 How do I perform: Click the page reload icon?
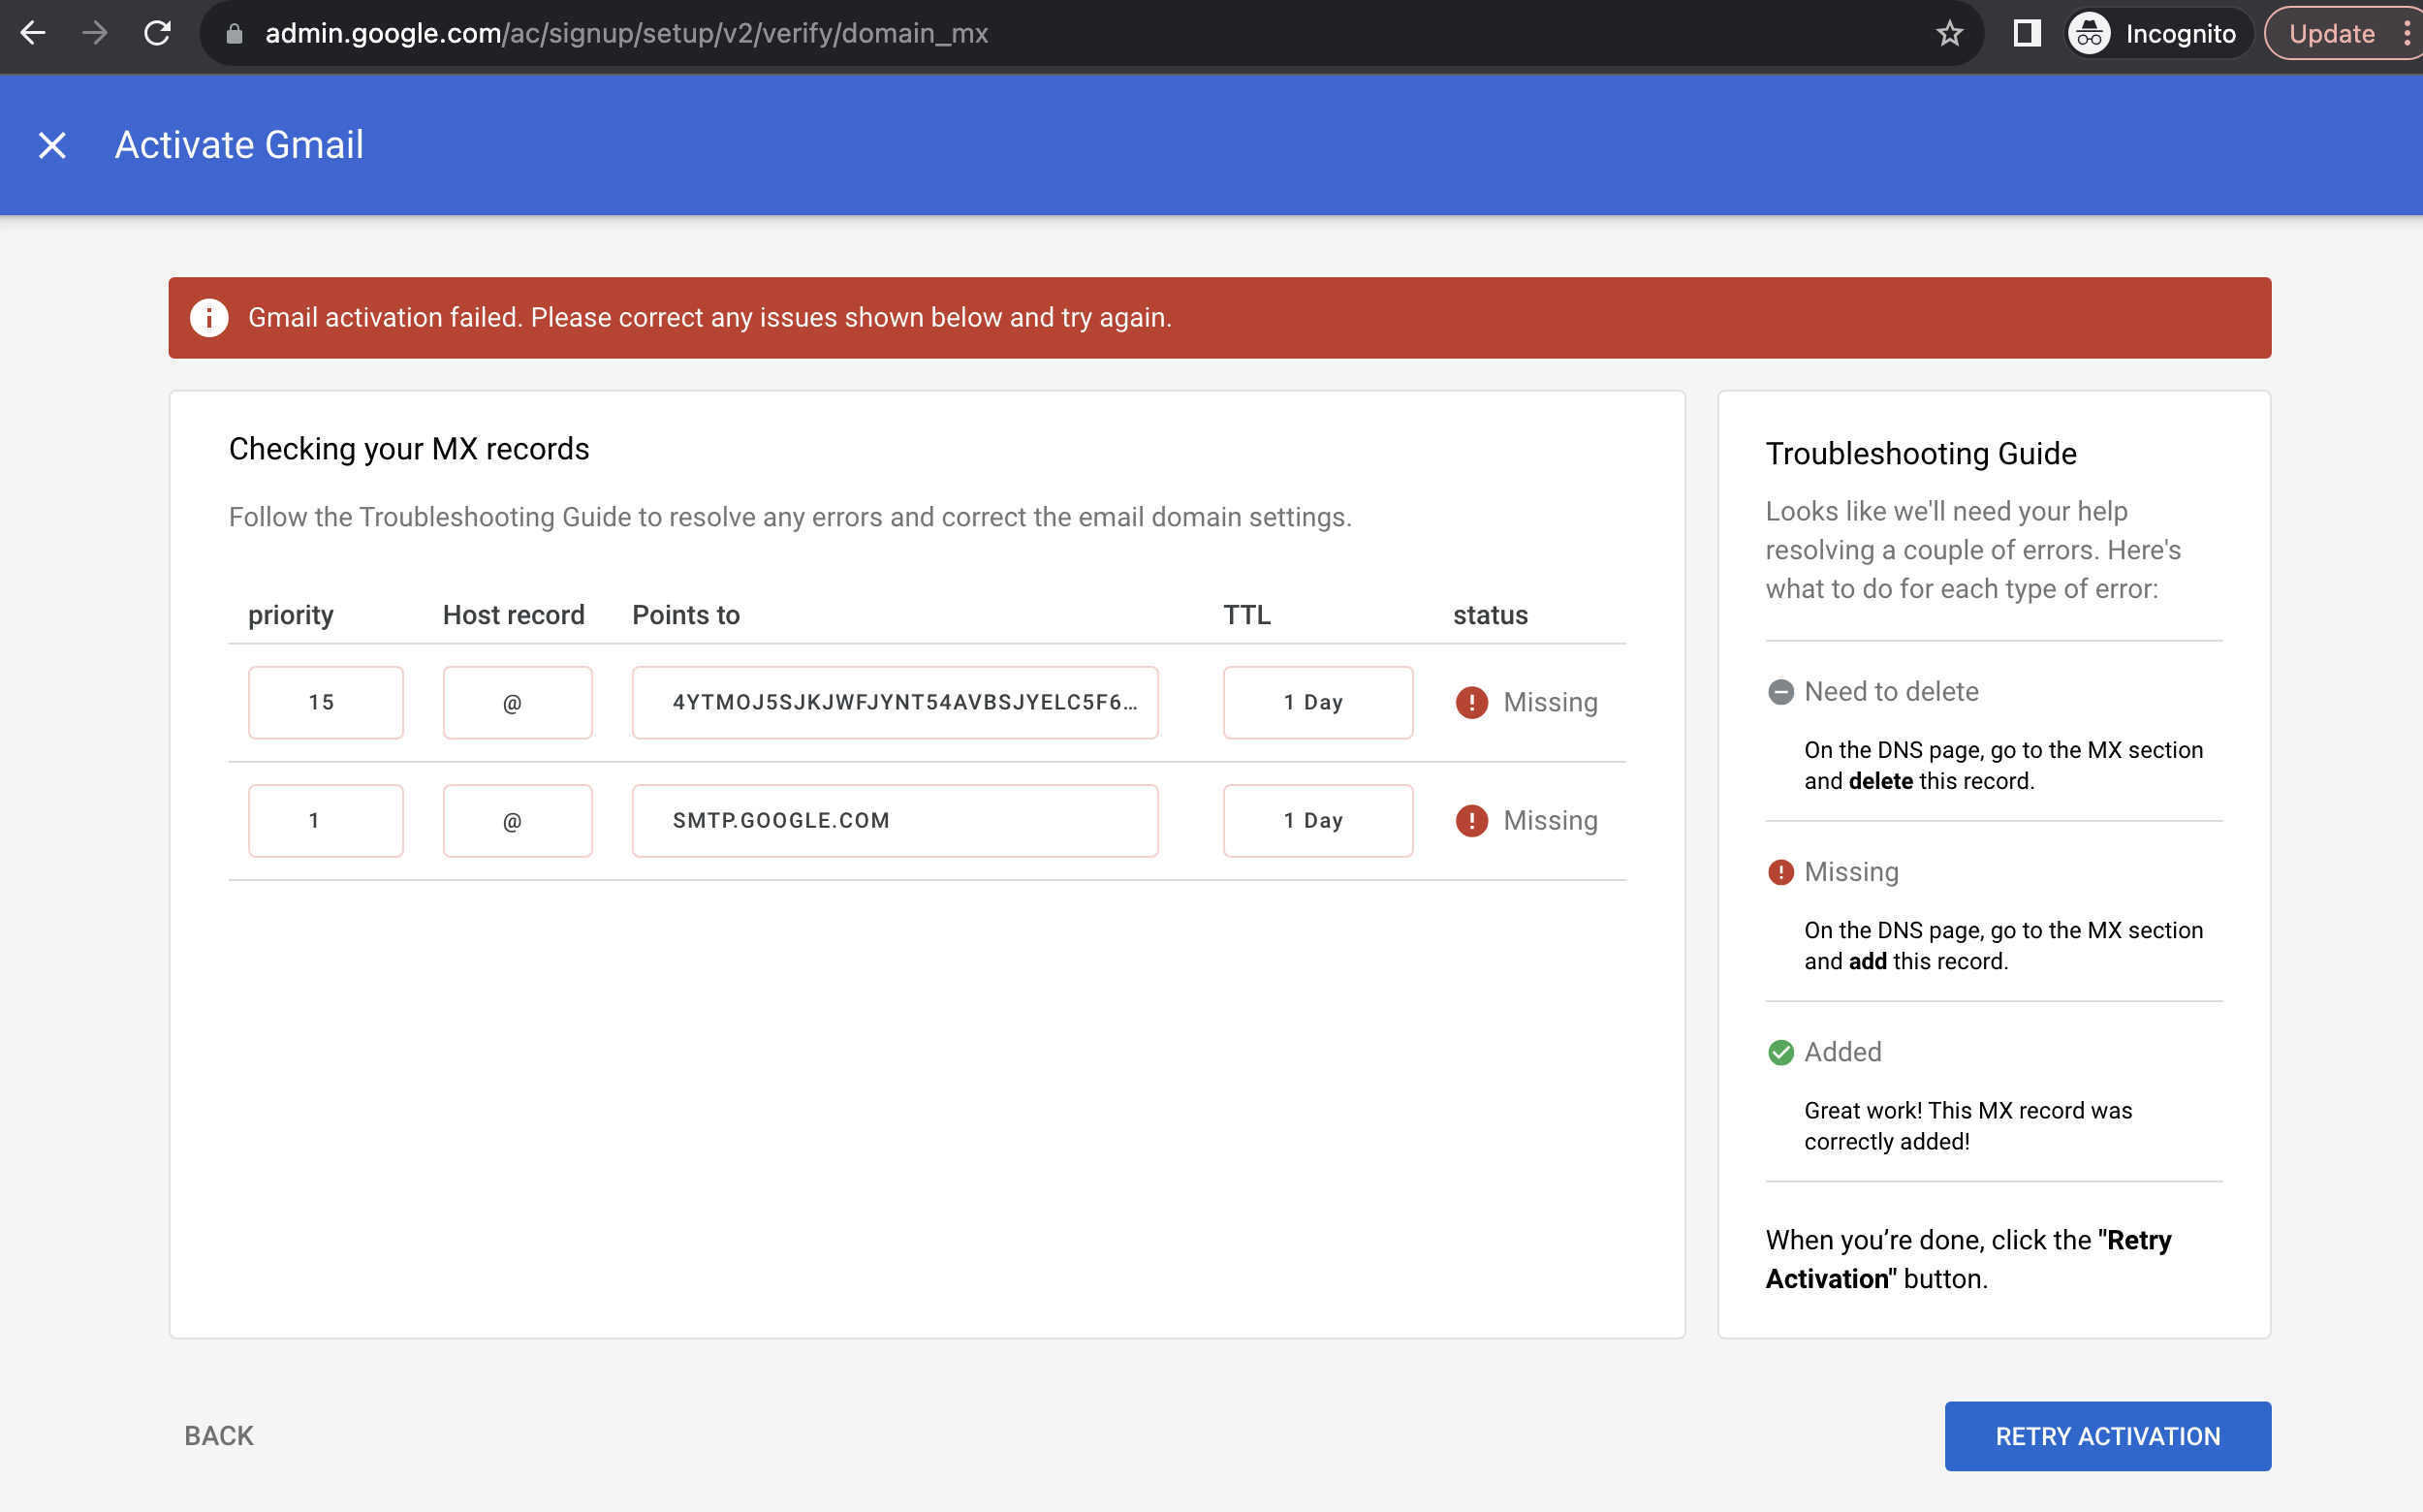pyautogui.click(x=158, y=33)
